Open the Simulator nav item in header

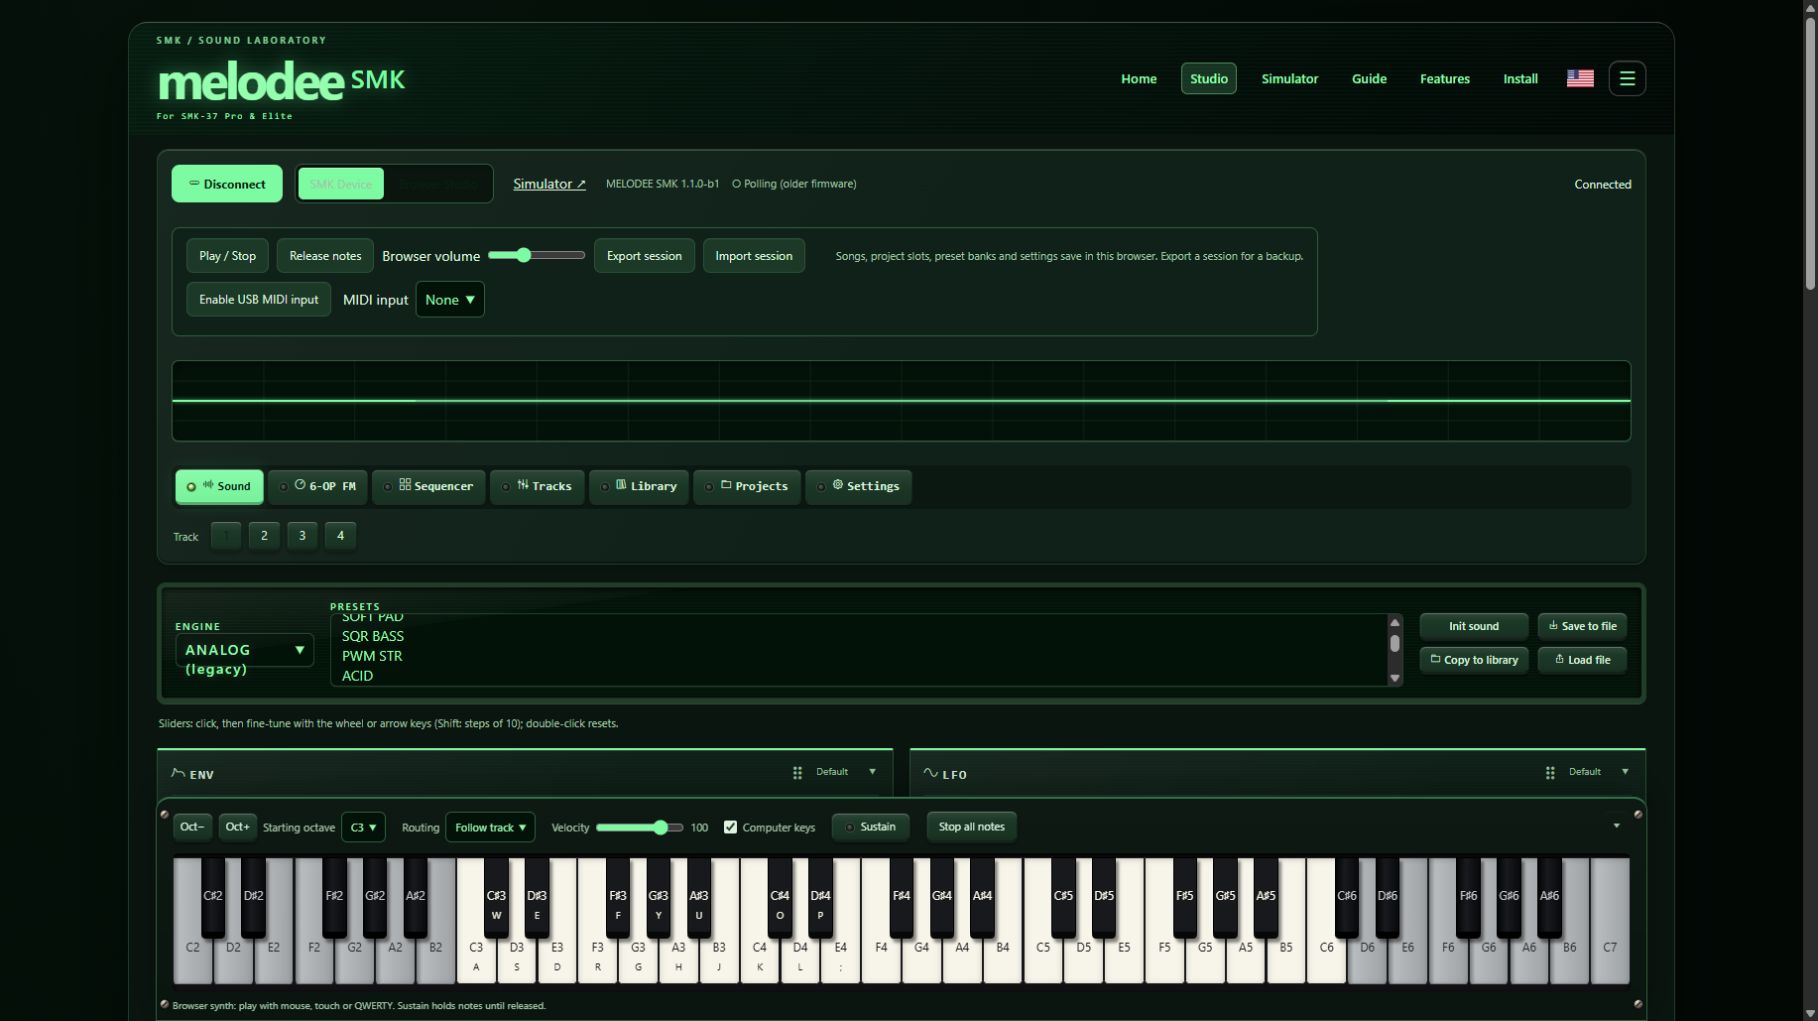pyautogui.click(x=1289, y=79)
